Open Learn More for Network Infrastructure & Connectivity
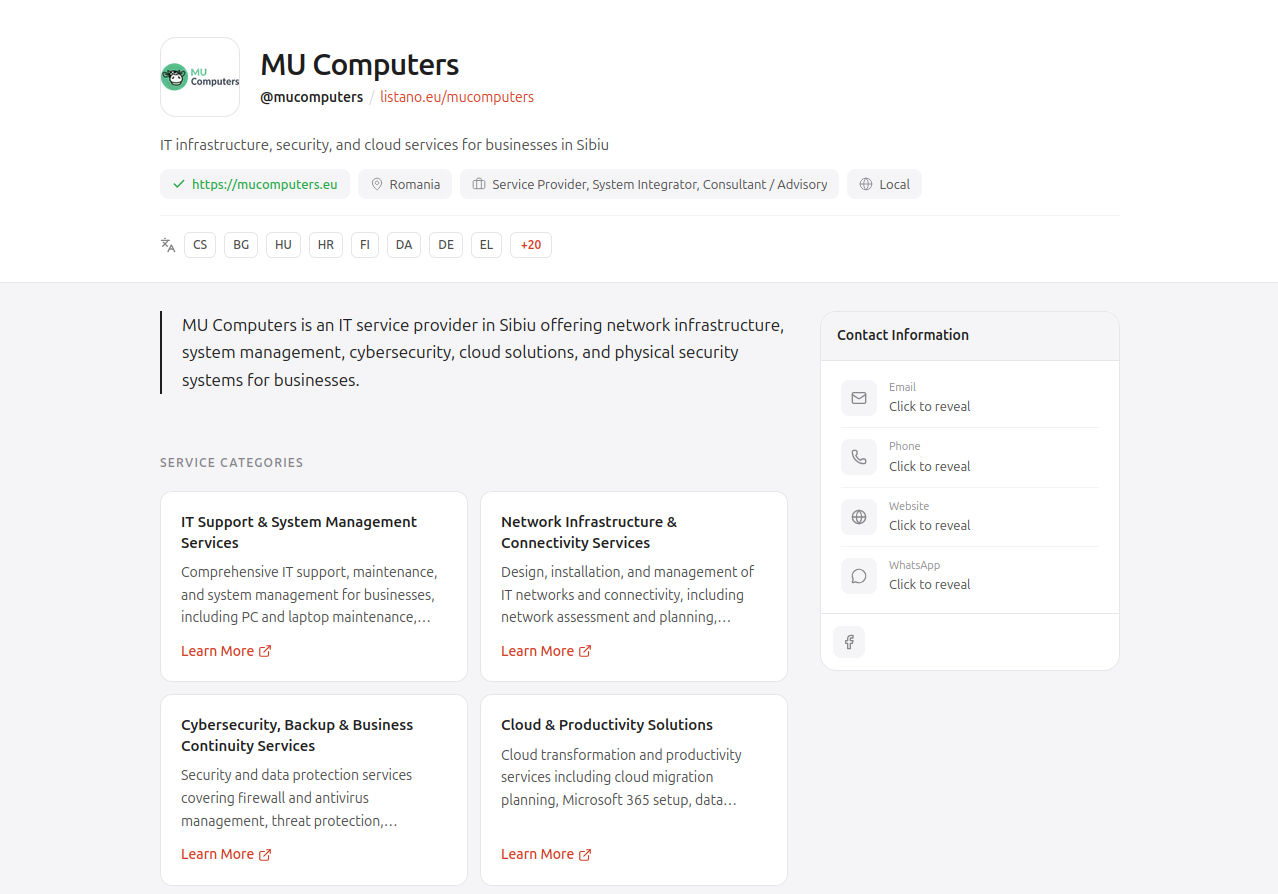 coord(546,651)
